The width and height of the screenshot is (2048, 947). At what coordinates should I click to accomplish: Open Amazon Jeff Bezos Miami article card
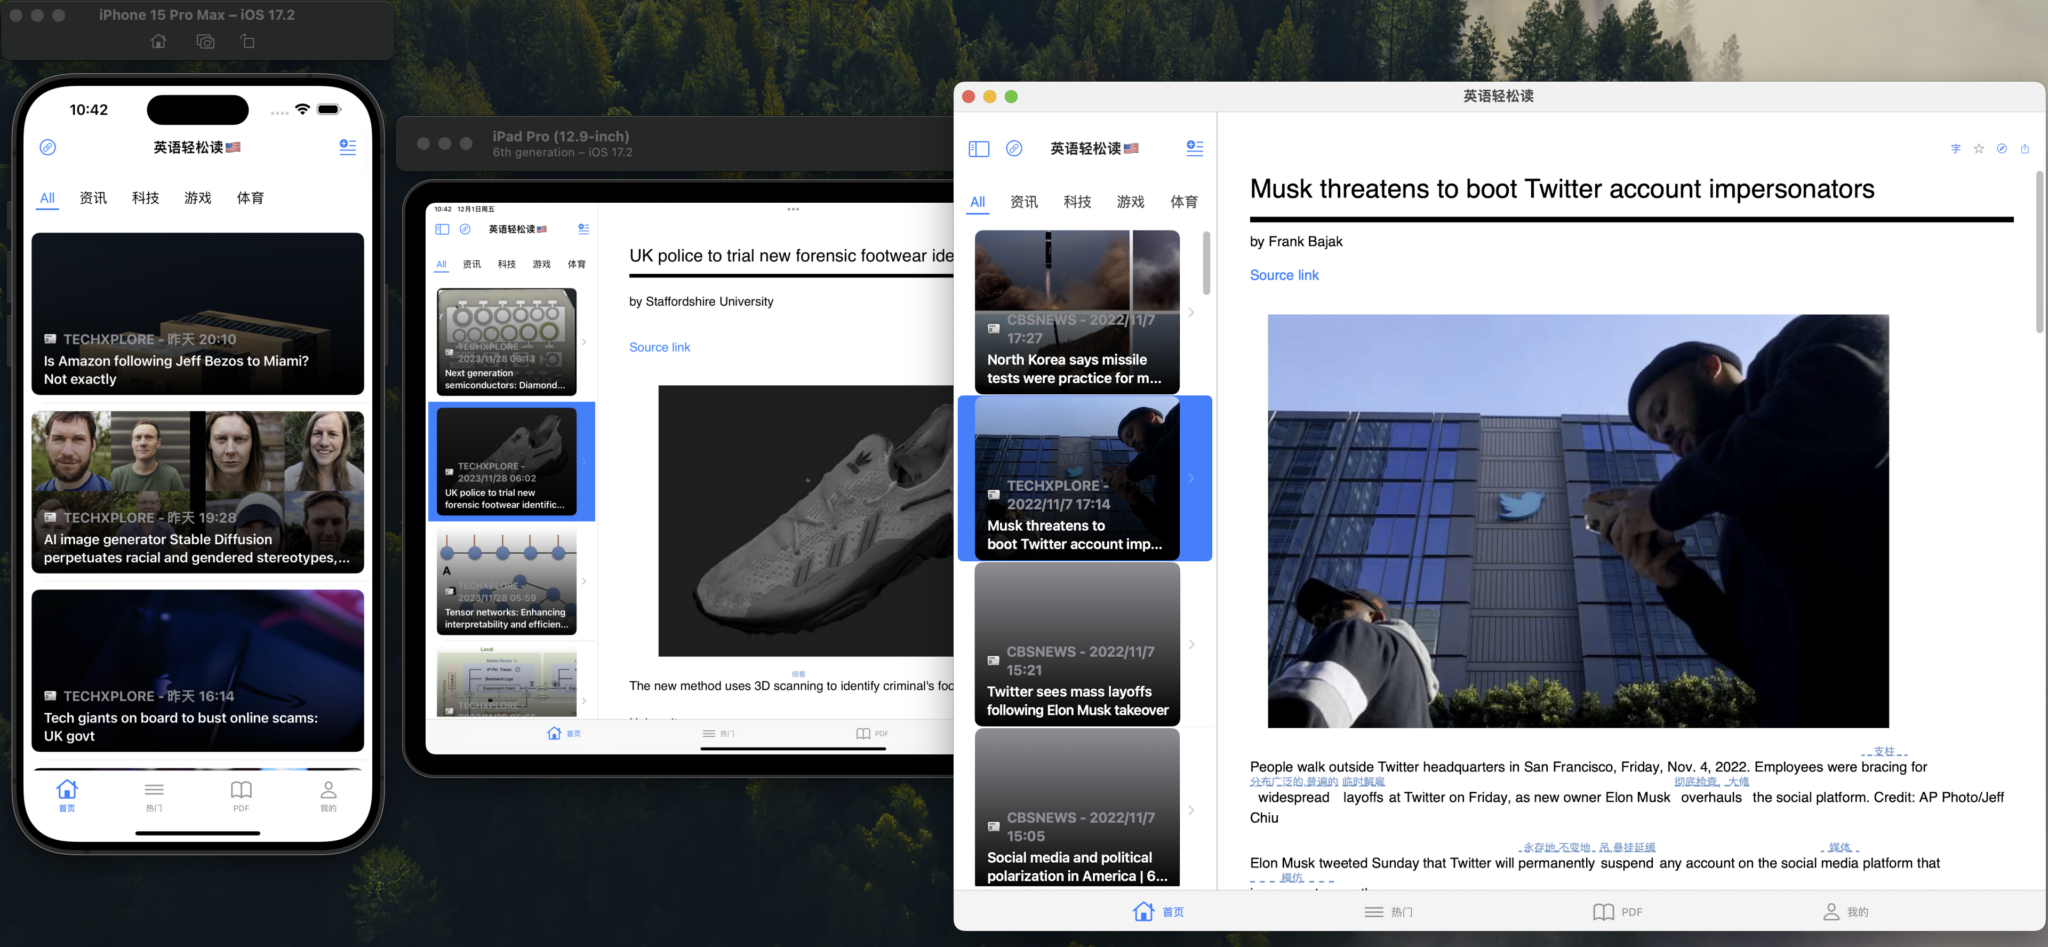(198, 314)
